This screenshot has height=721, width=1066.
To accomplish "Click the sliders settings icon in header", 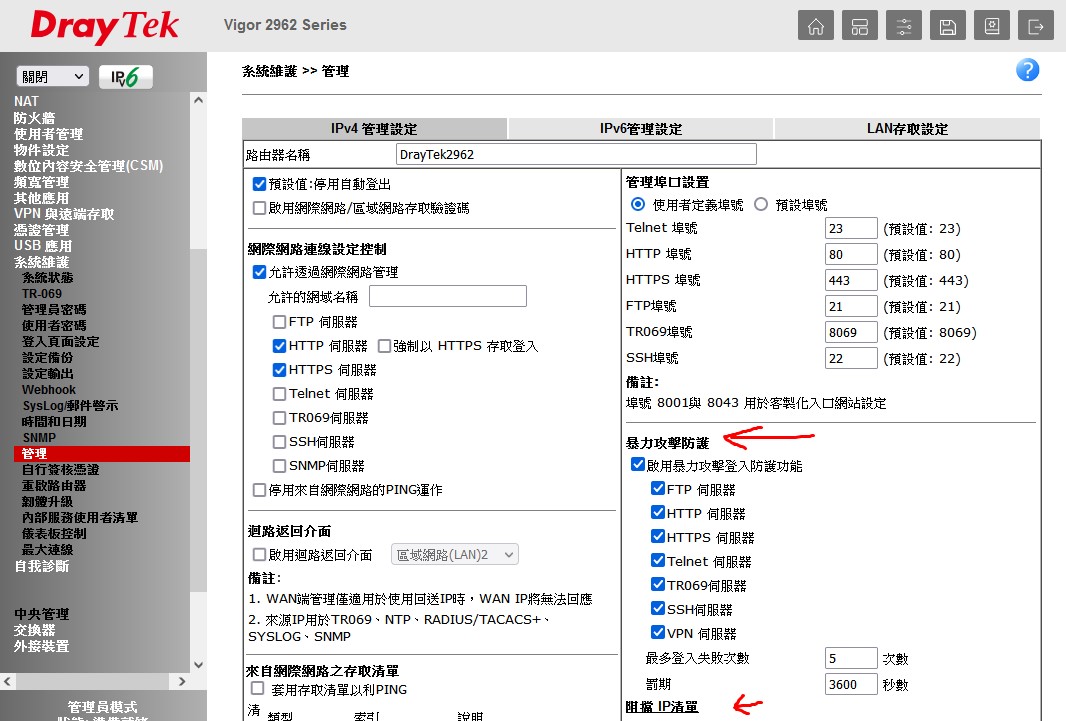I will coord(903,26).
